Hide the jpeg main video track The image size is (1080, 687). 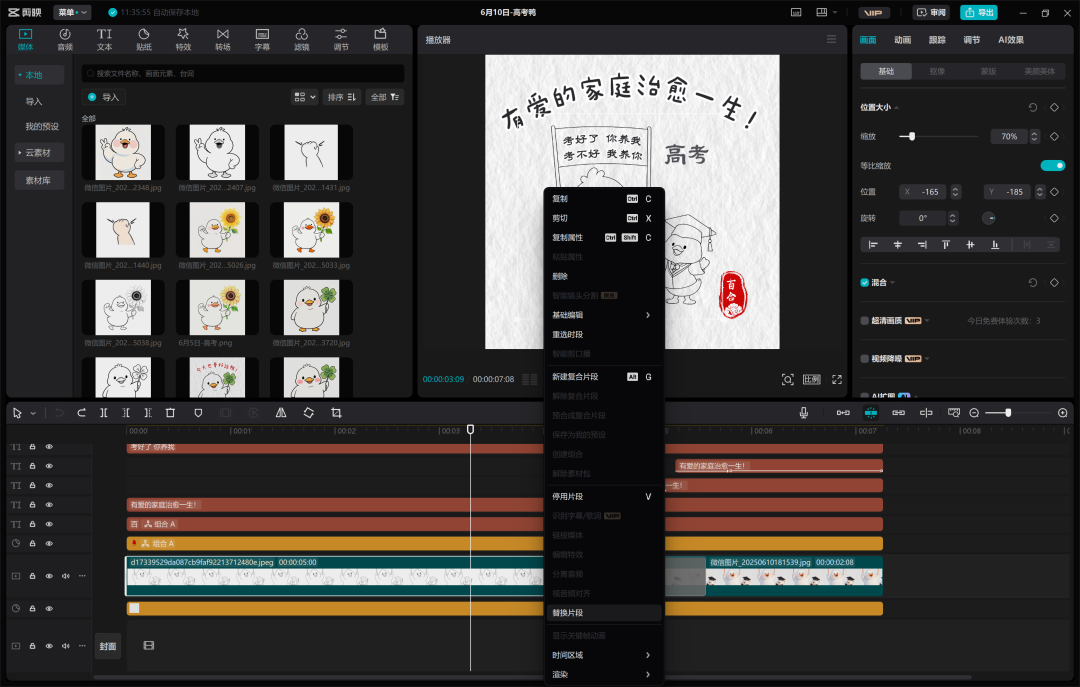point(49,576)
